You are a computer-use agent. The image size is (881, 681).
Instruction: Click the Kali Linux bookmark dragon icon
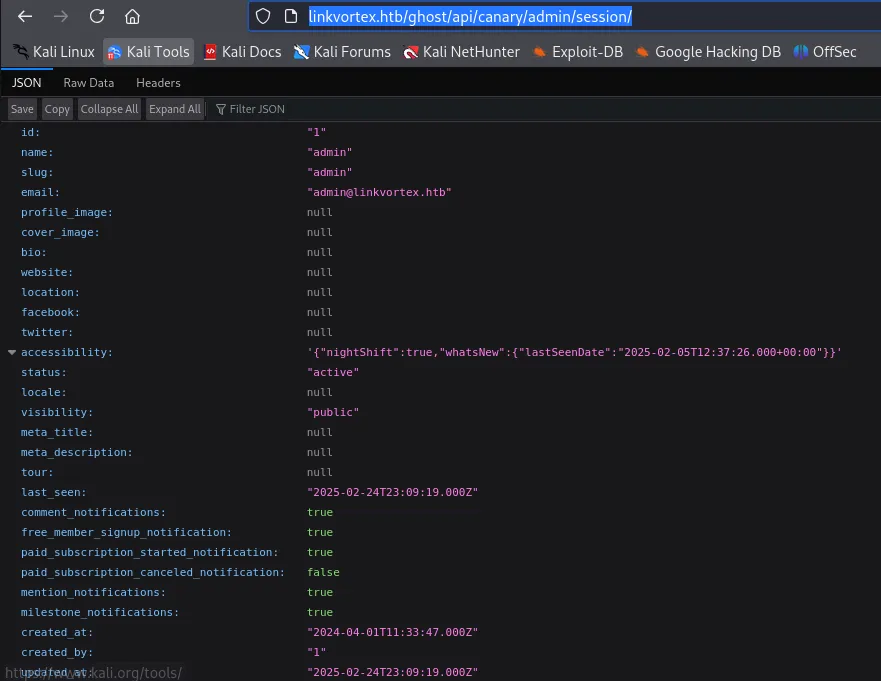21,52
